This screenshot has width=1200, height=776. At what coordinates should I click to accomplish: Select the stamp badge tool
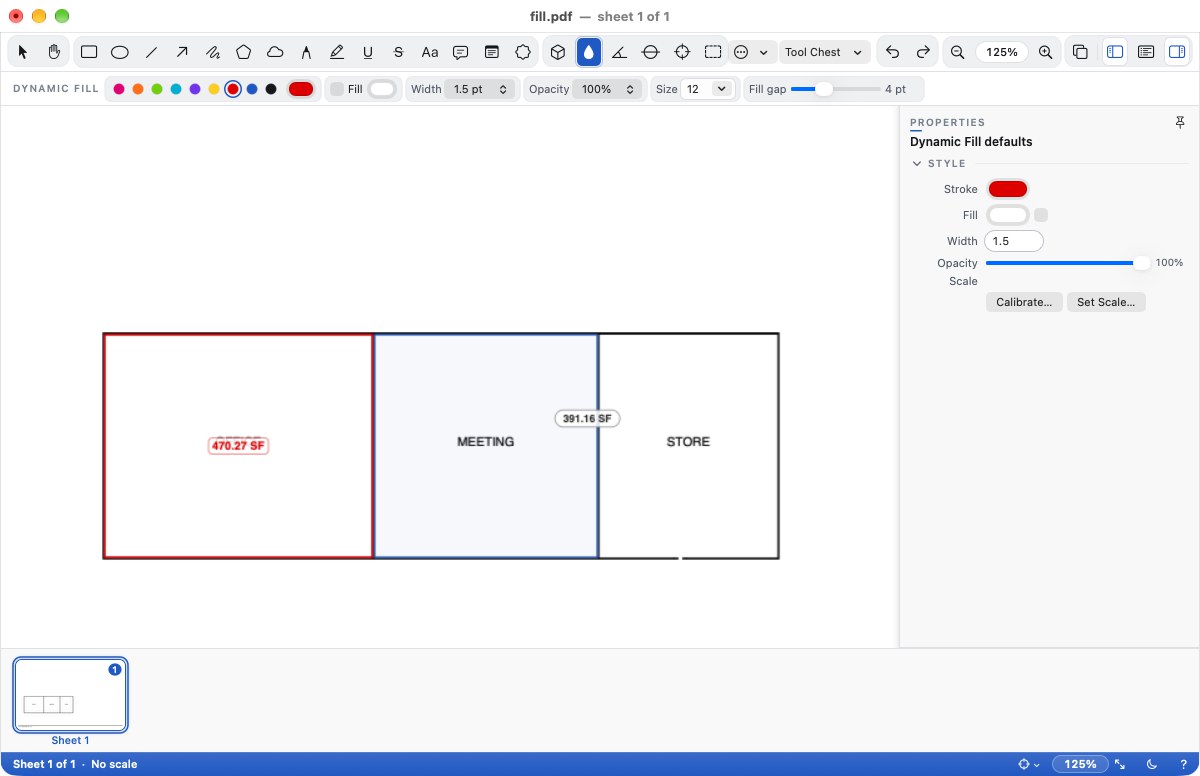point(523,52)
